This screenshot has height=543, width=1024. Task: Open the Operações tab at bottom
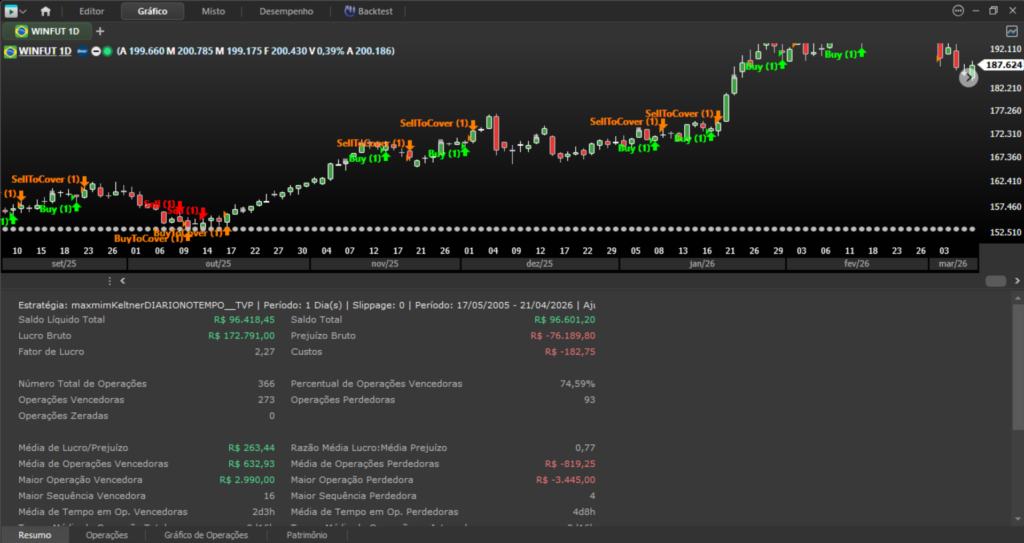click(x=106, y=535)
